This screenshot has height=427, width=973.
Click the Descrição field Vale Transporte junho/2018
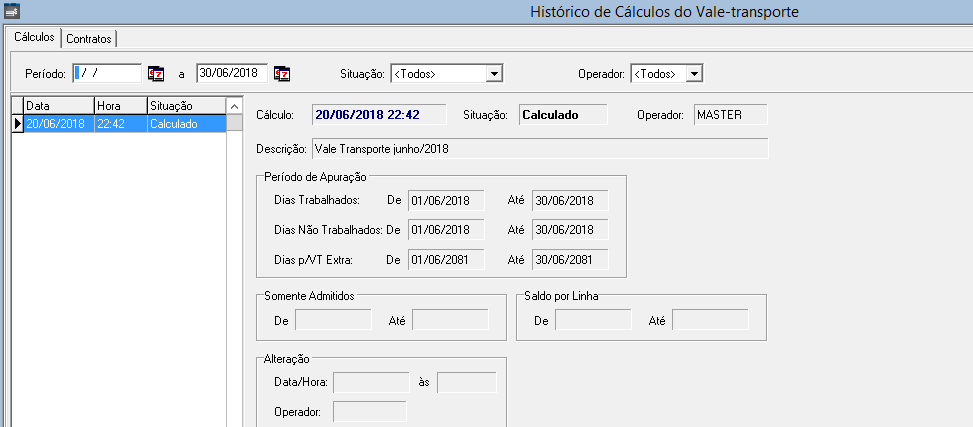pos(539,148)
